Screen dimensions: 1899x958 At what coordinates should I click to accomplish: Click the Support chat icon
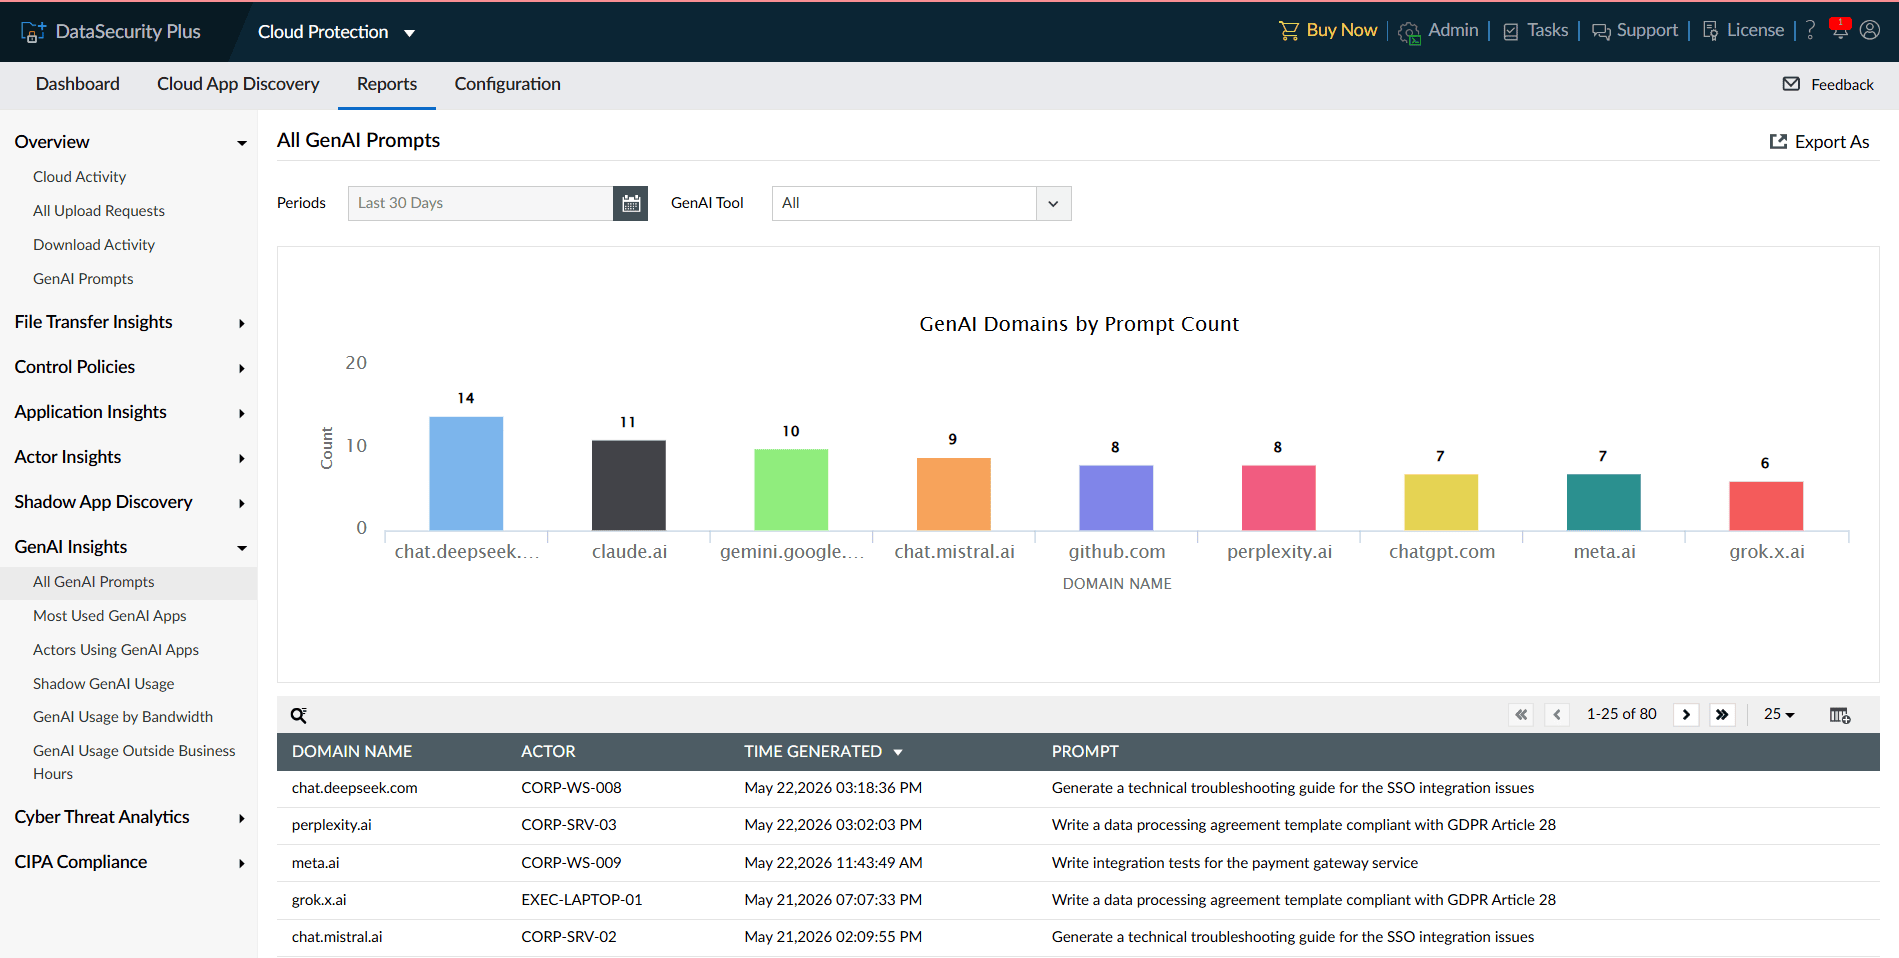[1601, 32]
